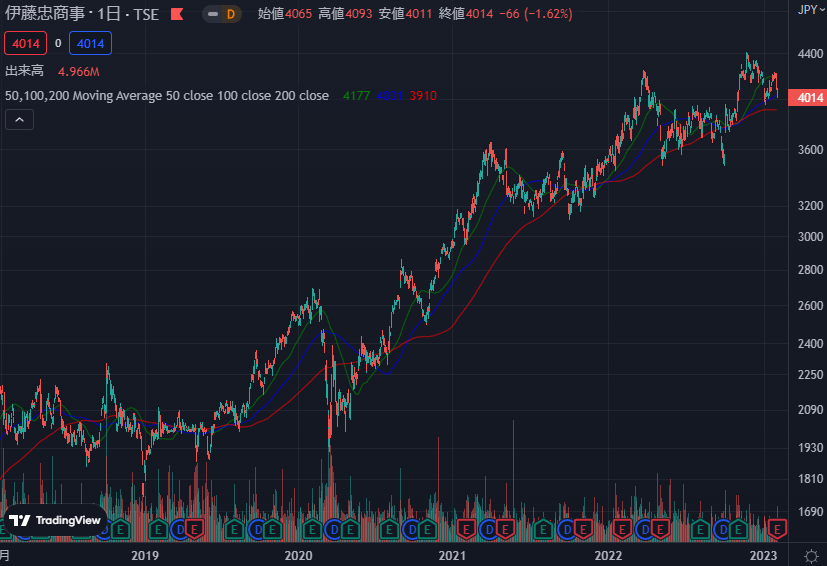Click the 始値4065 open value
Image resolution: width=827 pixels, height=566 pixels.
click(x=285, y=14)
